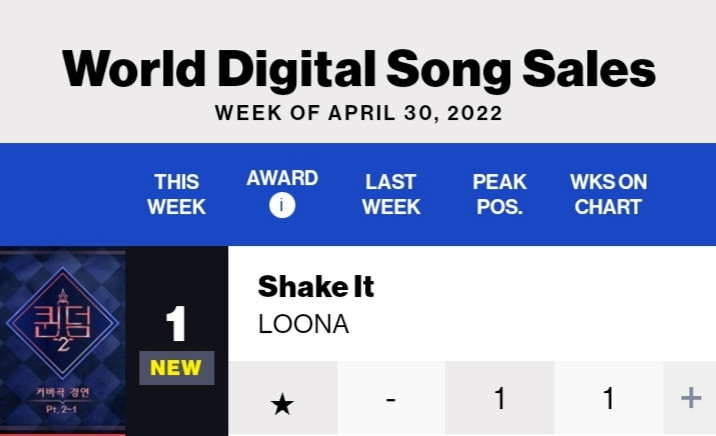Screen dimensions: 716x436
Task: Click the last week dash value
Action: tap(391, 400)
